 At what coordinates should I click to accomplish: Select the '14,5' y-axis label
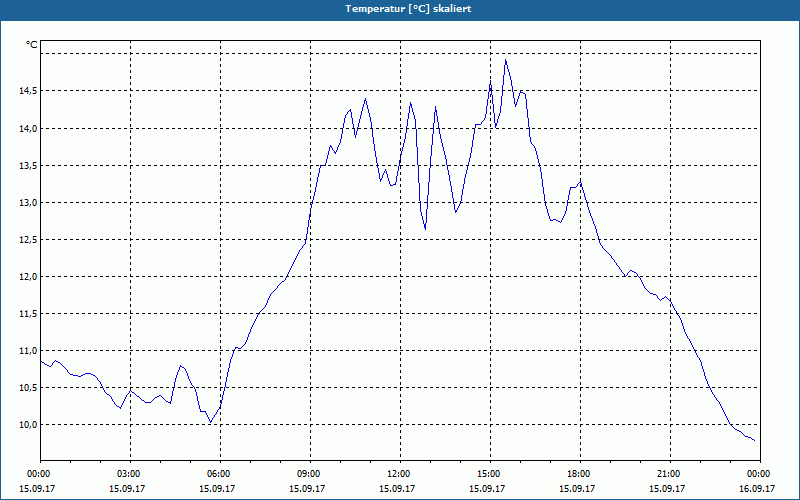pyautogui.click(x=29, y=91)
